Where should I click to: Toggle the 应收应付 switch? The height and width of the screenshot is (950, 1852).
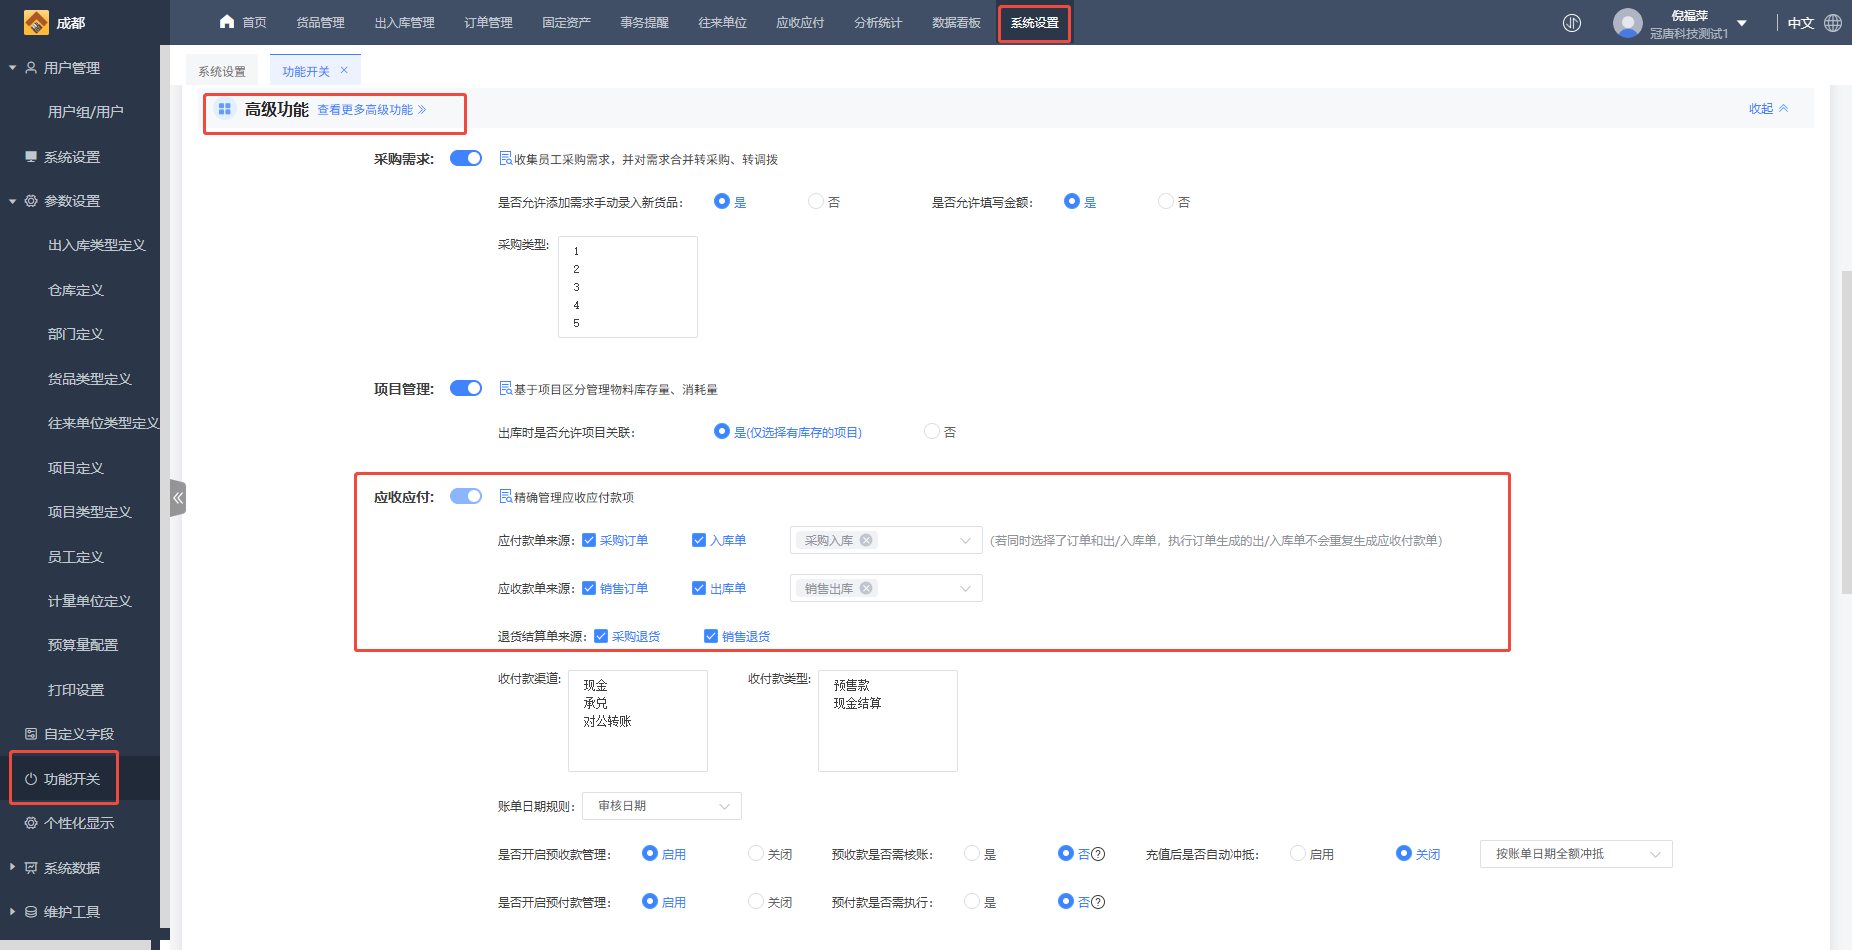466,496
